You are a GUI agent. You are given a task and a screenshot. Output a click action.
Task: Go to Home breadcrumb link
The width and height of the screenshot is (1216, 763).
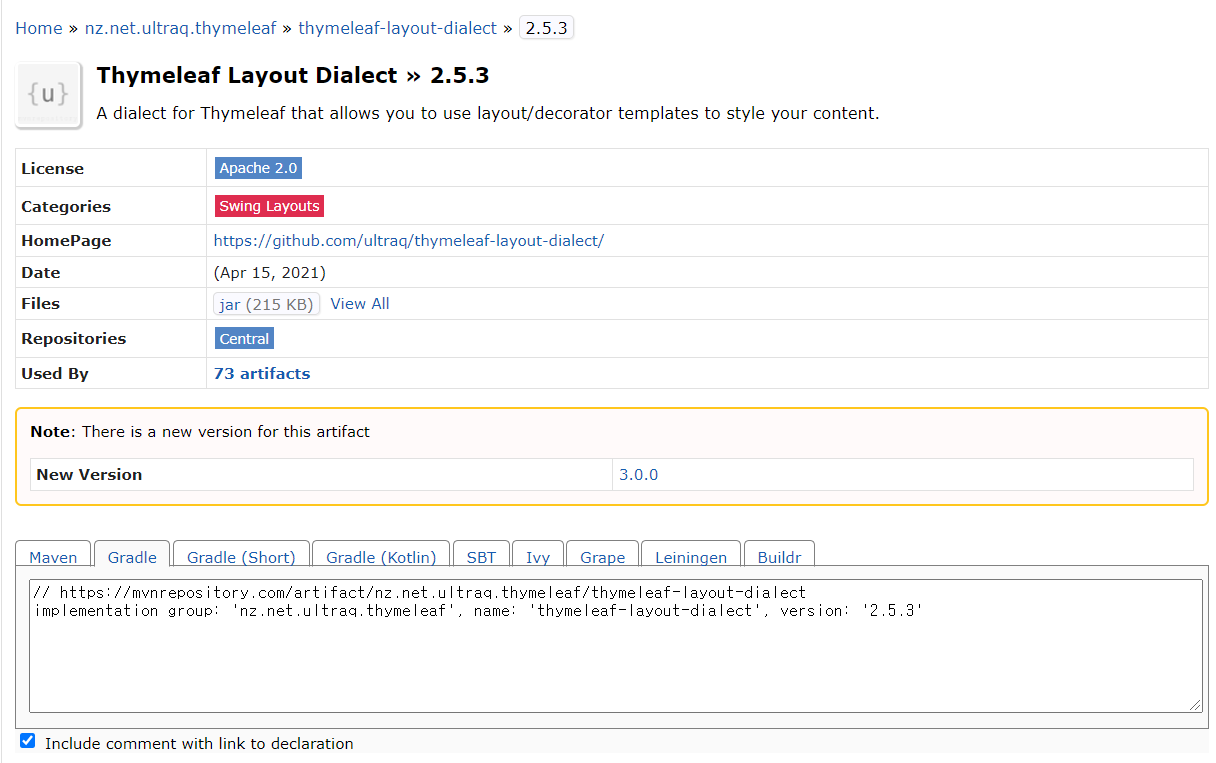(39, 28)
